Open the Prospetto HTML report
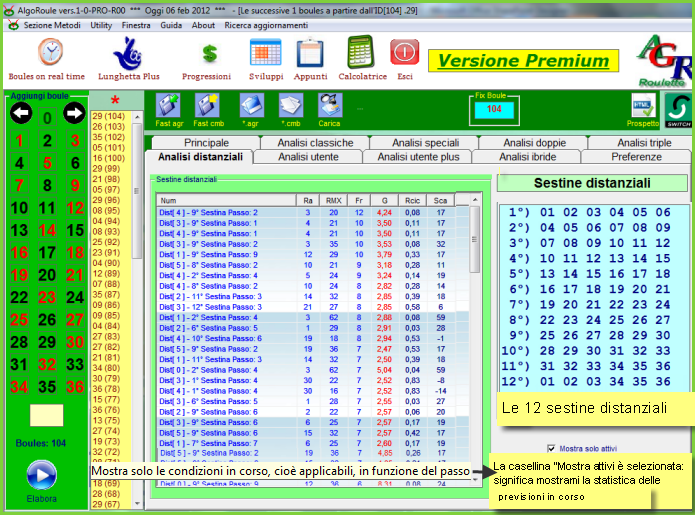 643,105
